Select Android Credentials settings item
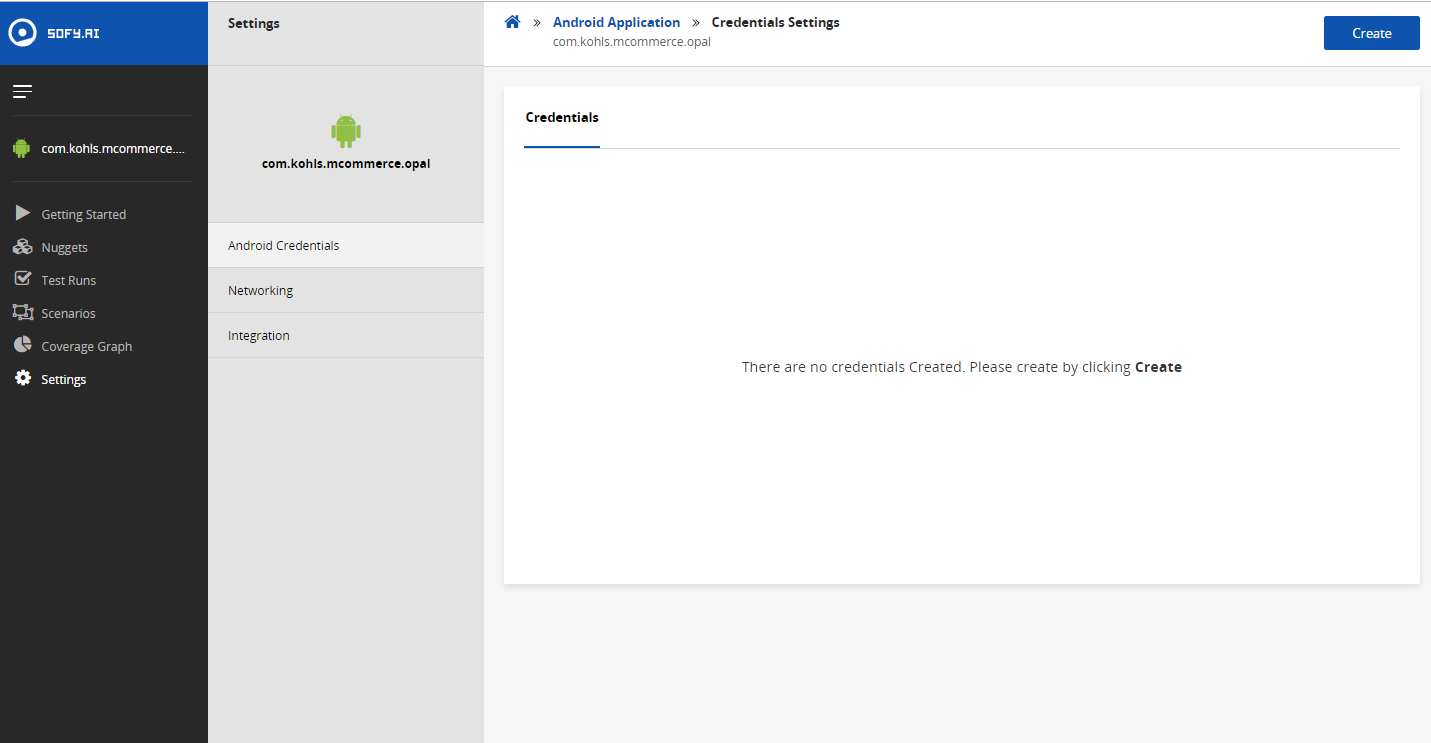Screen dimensions: 1431x743 346,245
